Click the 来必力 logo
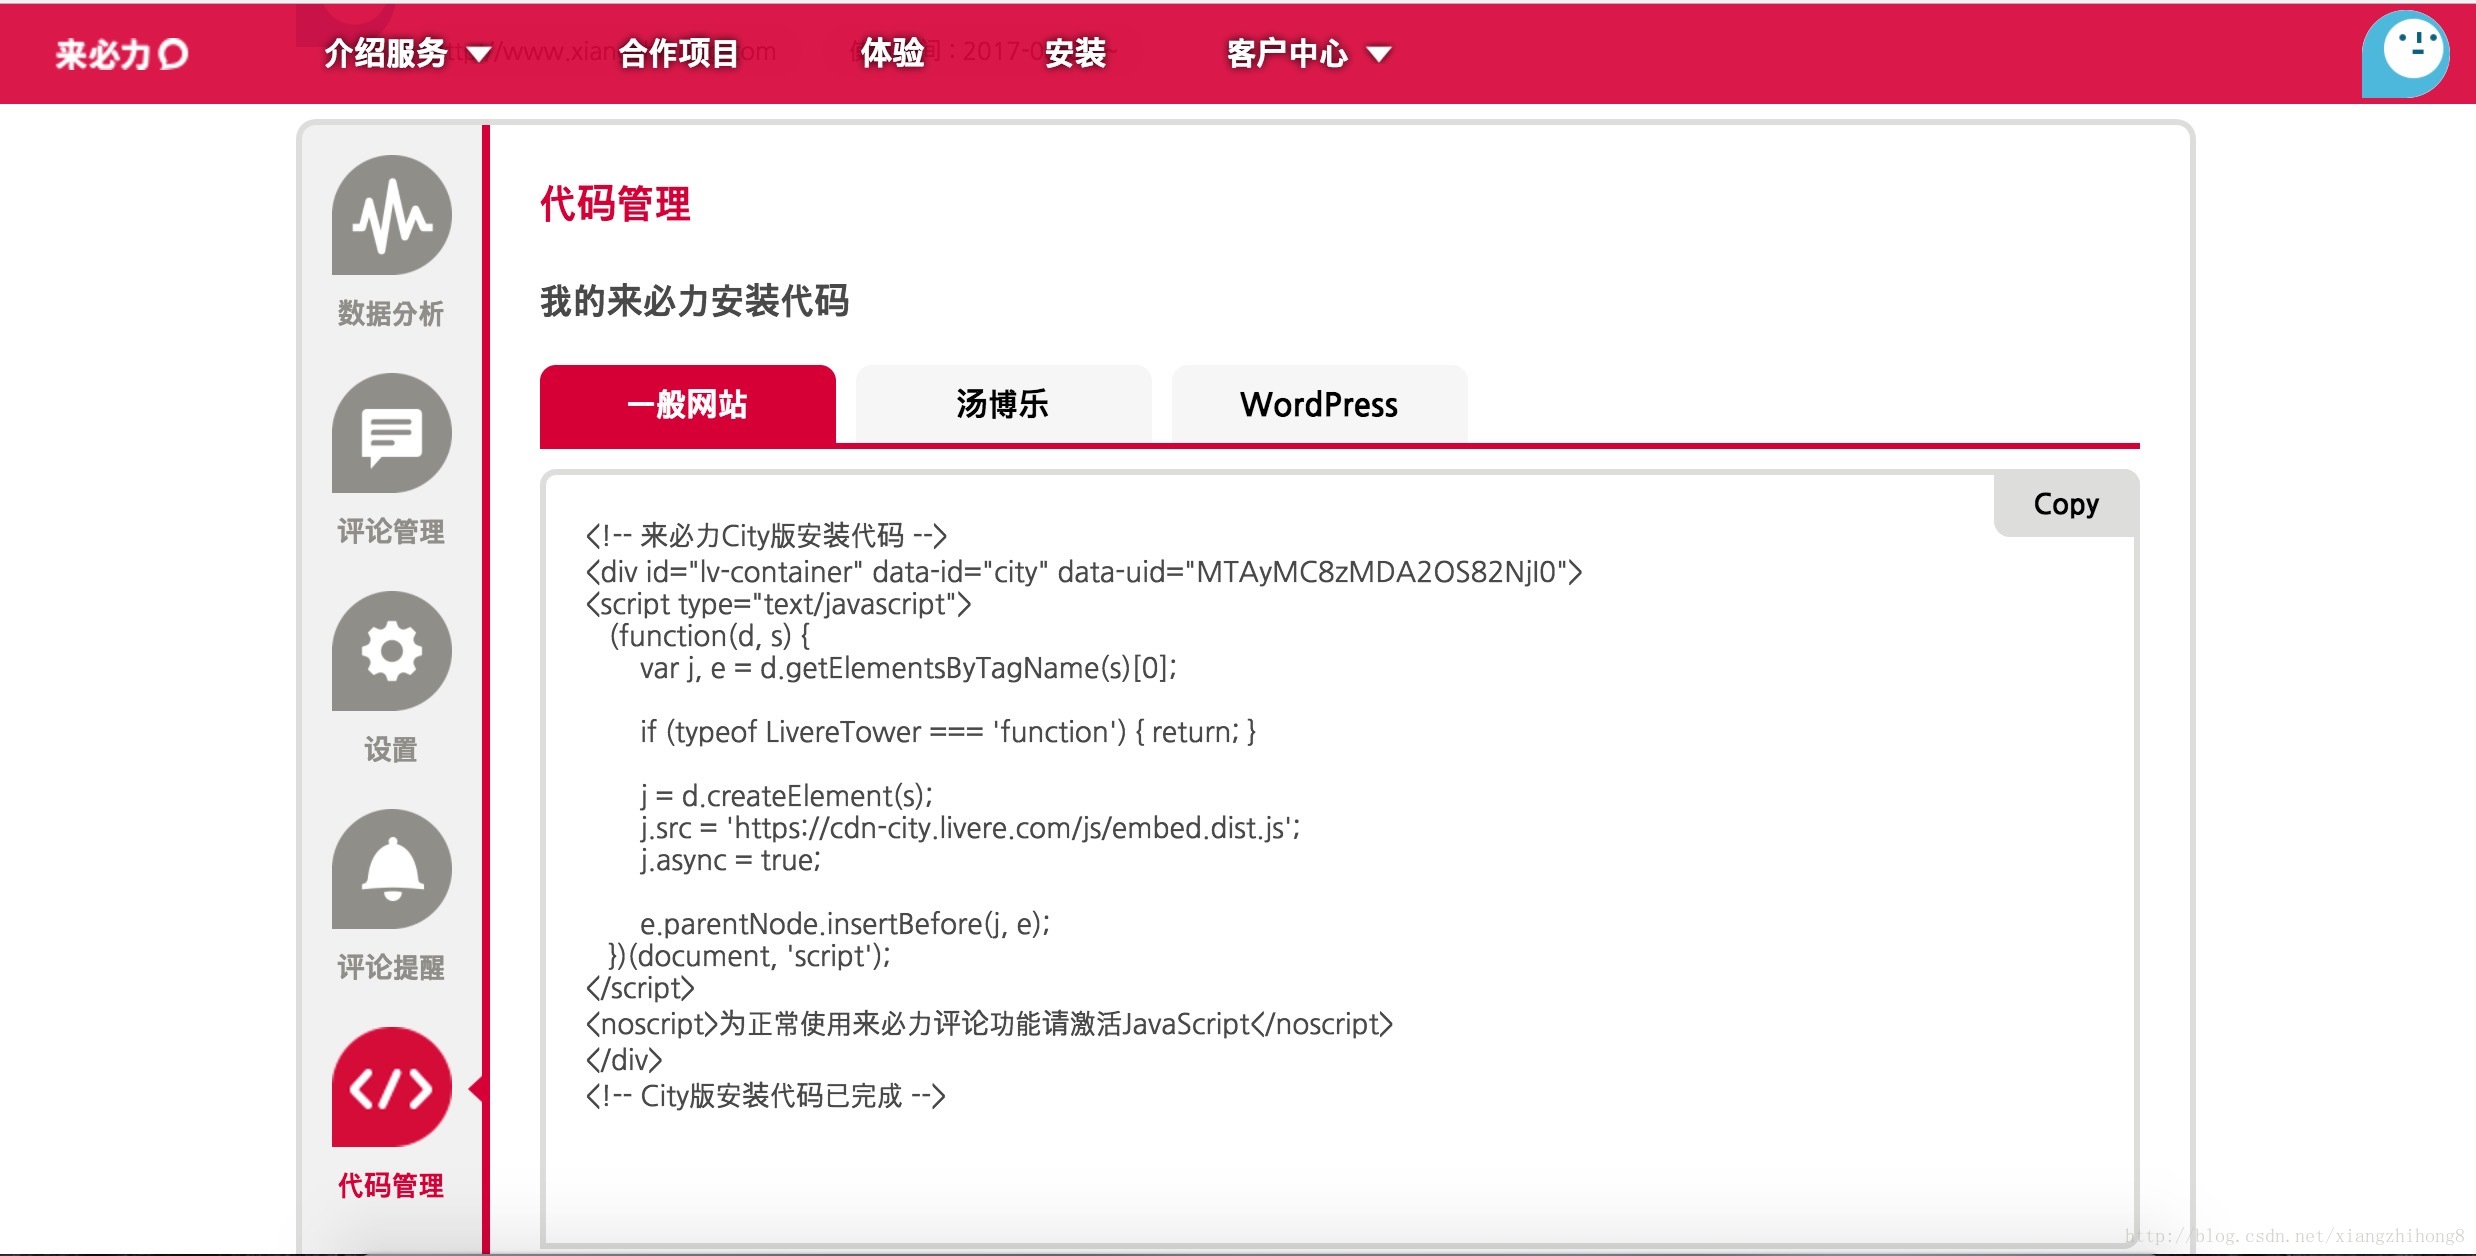Viewport: 2476px width, 1256px height. pyautogui.click(x=121, y=54)
